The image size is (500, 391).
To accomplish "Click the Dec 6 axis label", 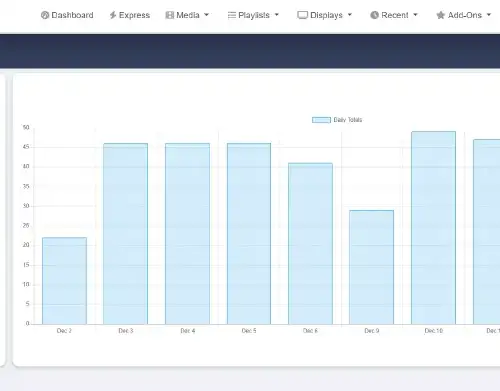I will point(310,331).
